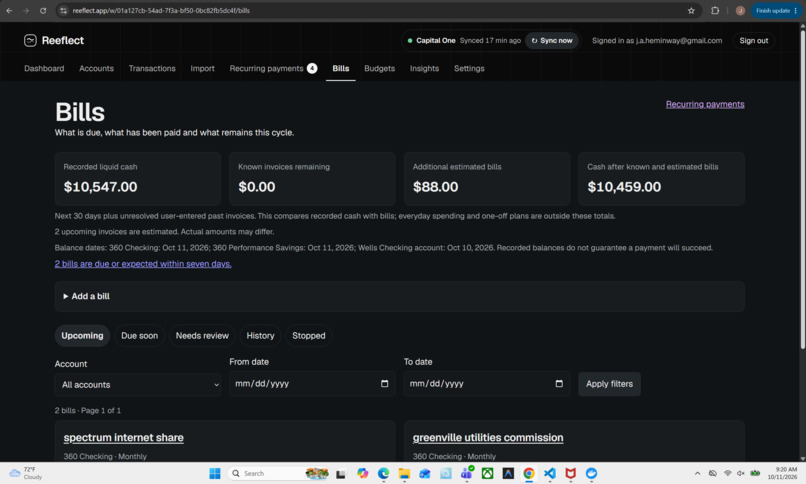
Task: Open the Xbox app from the taskbar
Action: [x=487, y=473]
